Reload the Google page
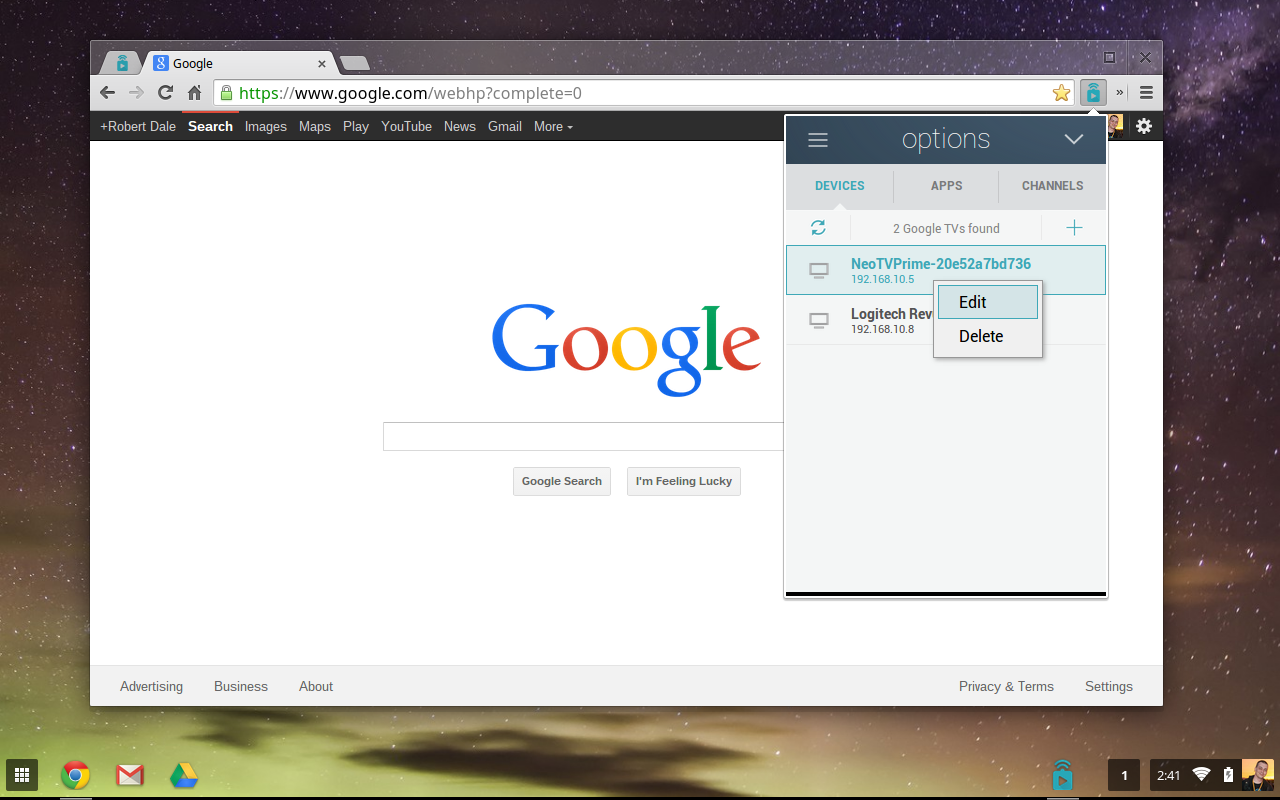Screen dimensions: 1280x800 click(164, 92)
